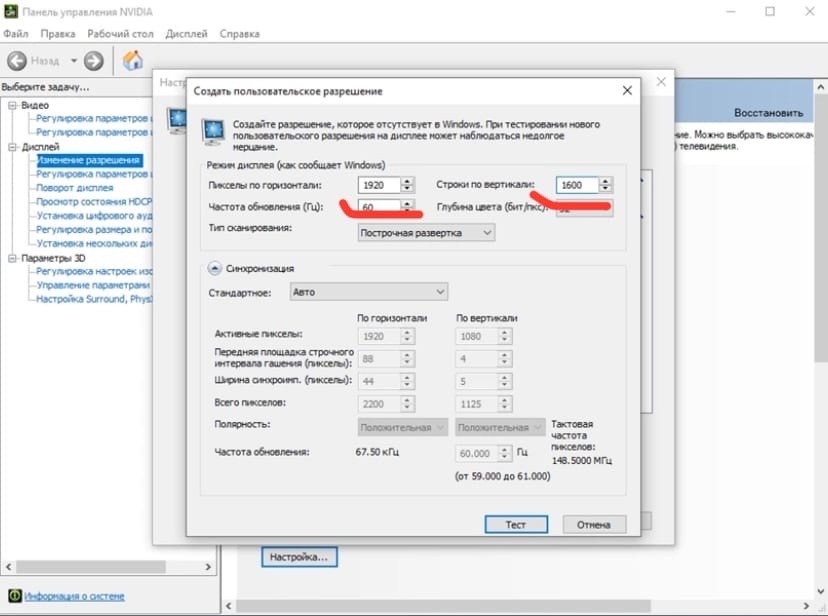This screenshot has width=828, height=616.
Task: Open the Файл menu
Action: pos(16,34)
